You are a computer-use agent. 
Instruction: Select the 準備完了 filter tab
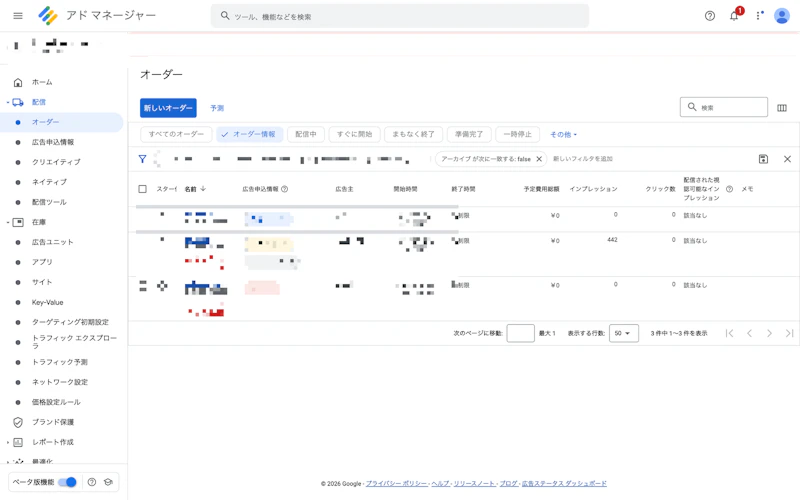(469, 134)
